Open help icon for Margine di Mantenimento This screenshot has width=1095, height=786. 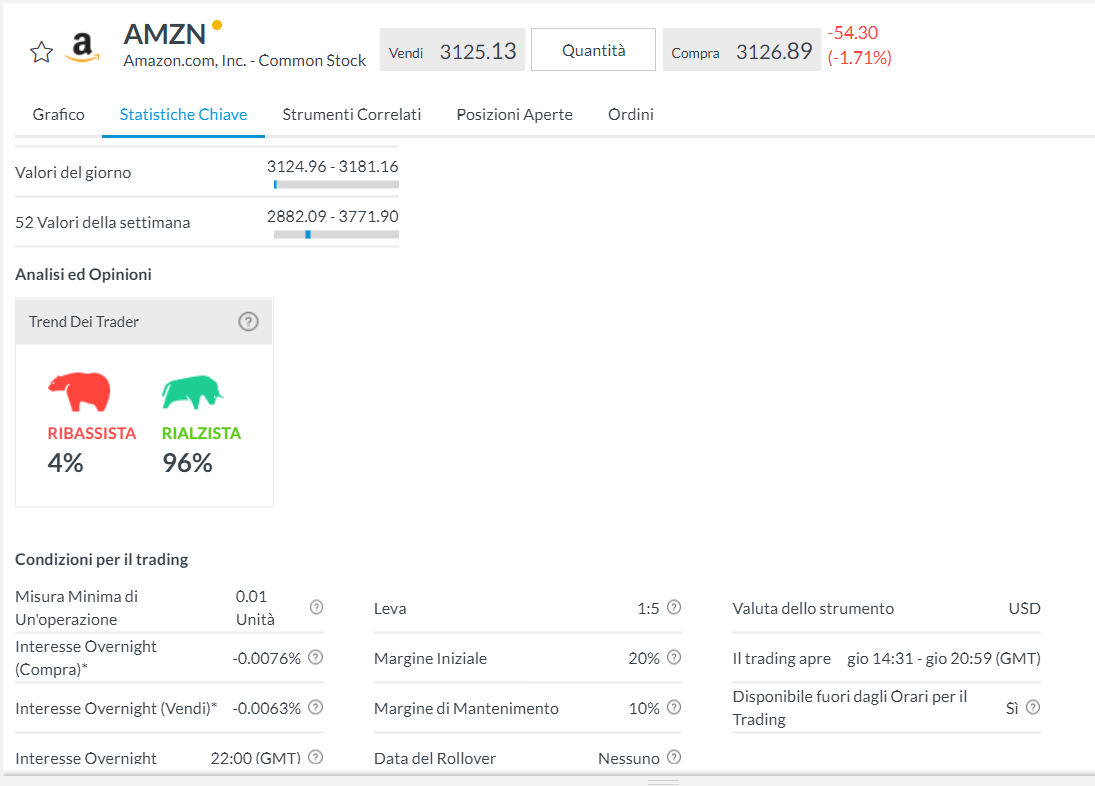tap(674, 708)
